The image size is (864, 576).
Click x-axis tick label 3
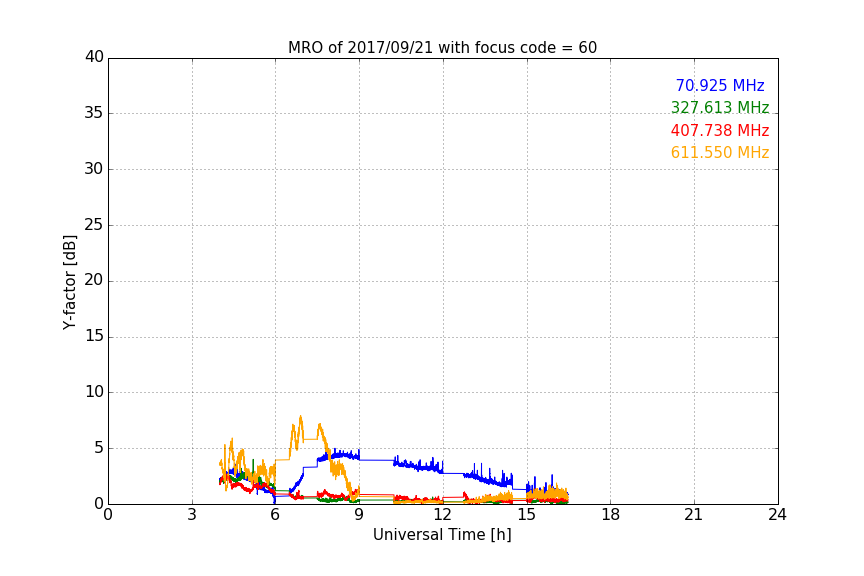tap(192, 515)
